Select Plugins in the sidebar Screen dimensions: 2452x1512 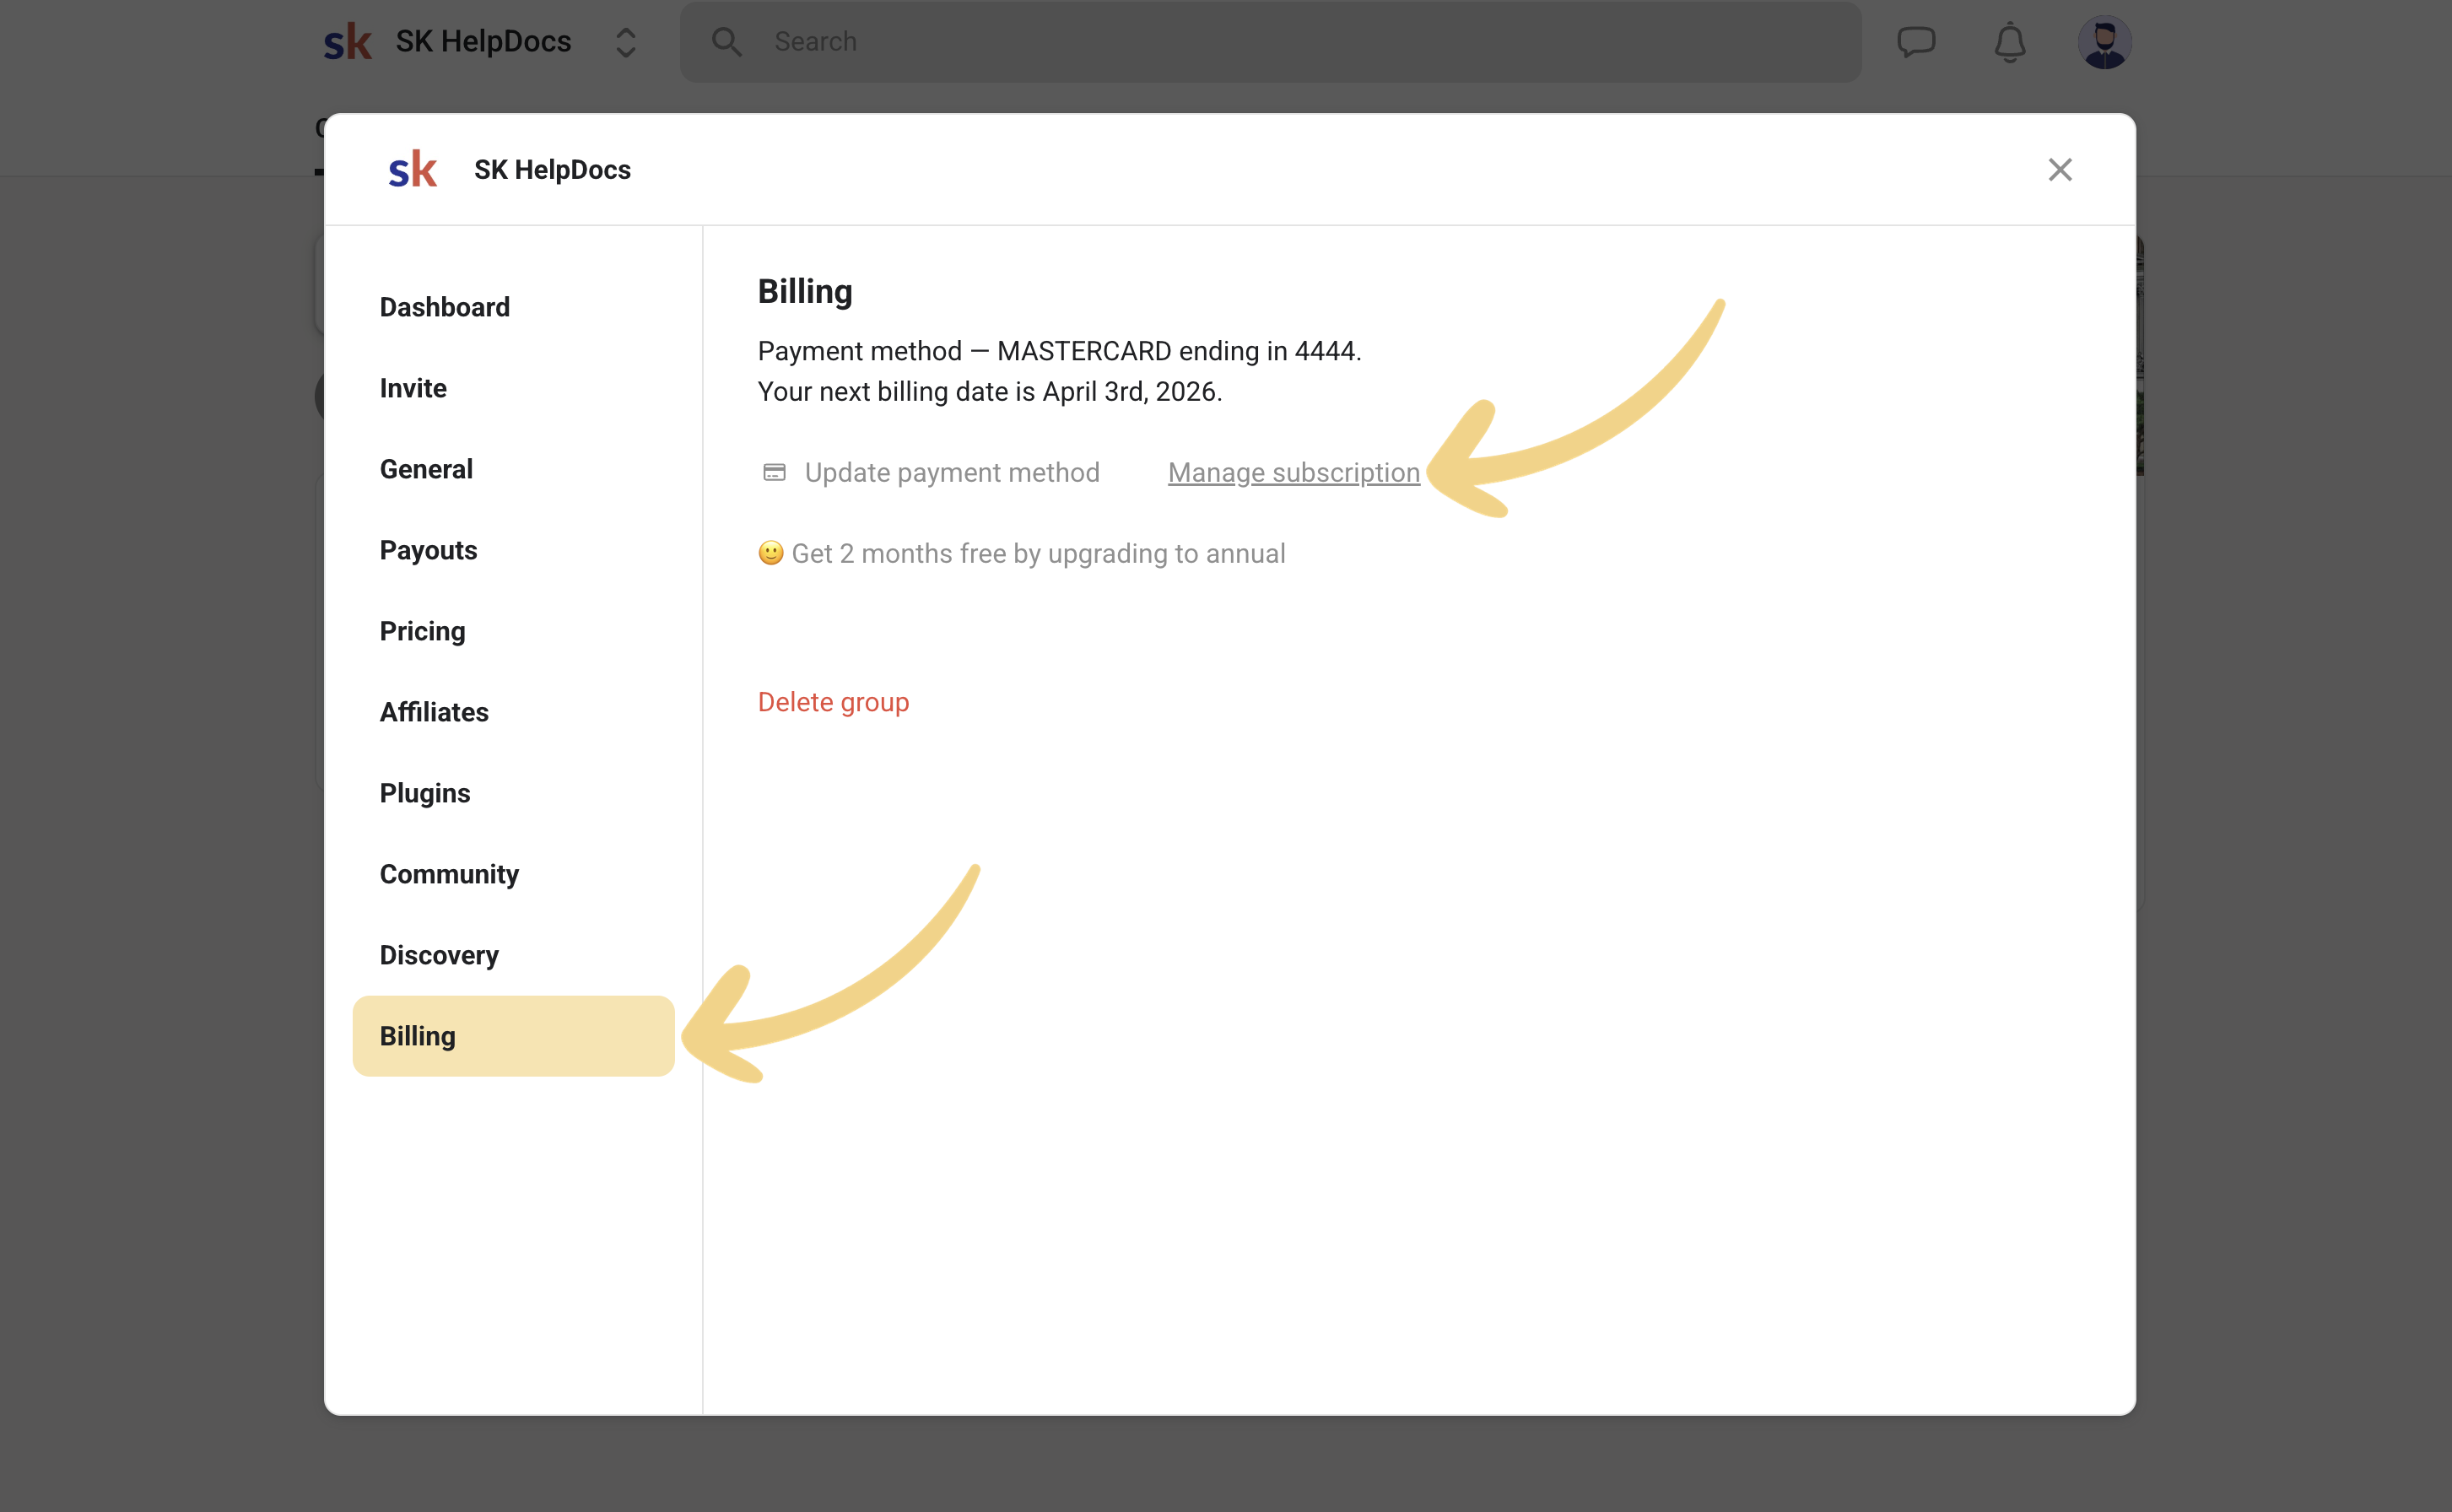click(424, 793)
